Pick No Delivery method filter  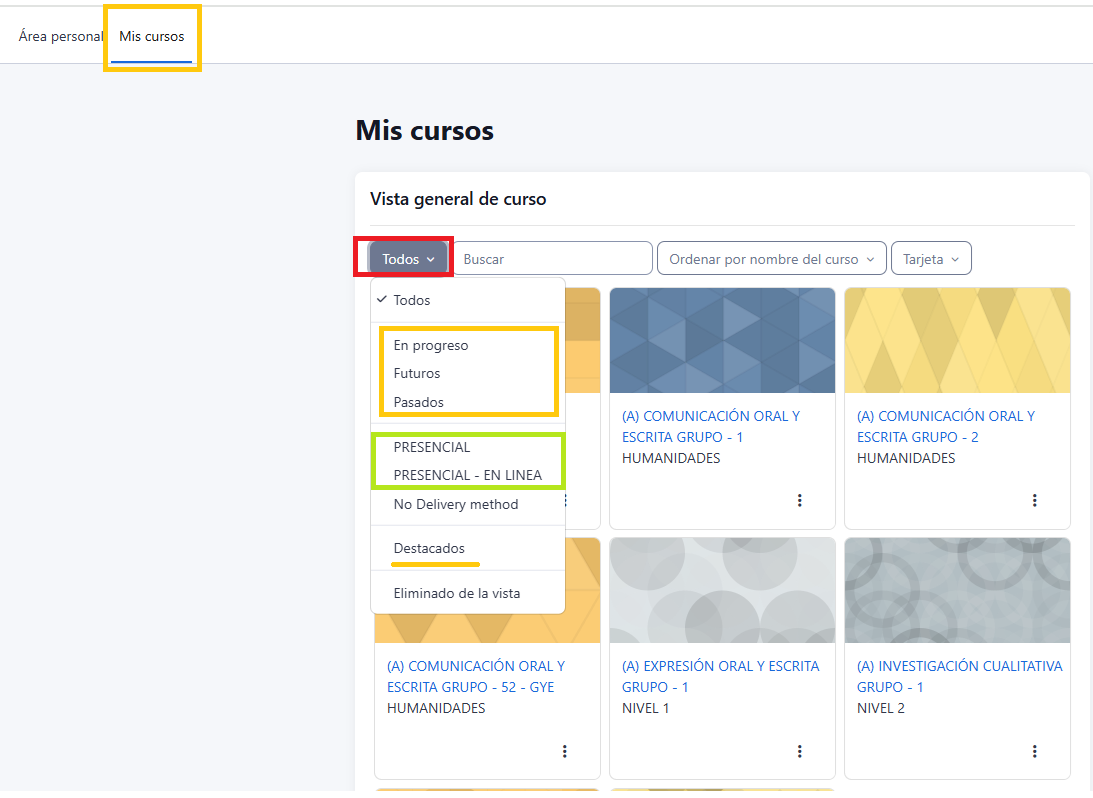[x=456, y=504]
